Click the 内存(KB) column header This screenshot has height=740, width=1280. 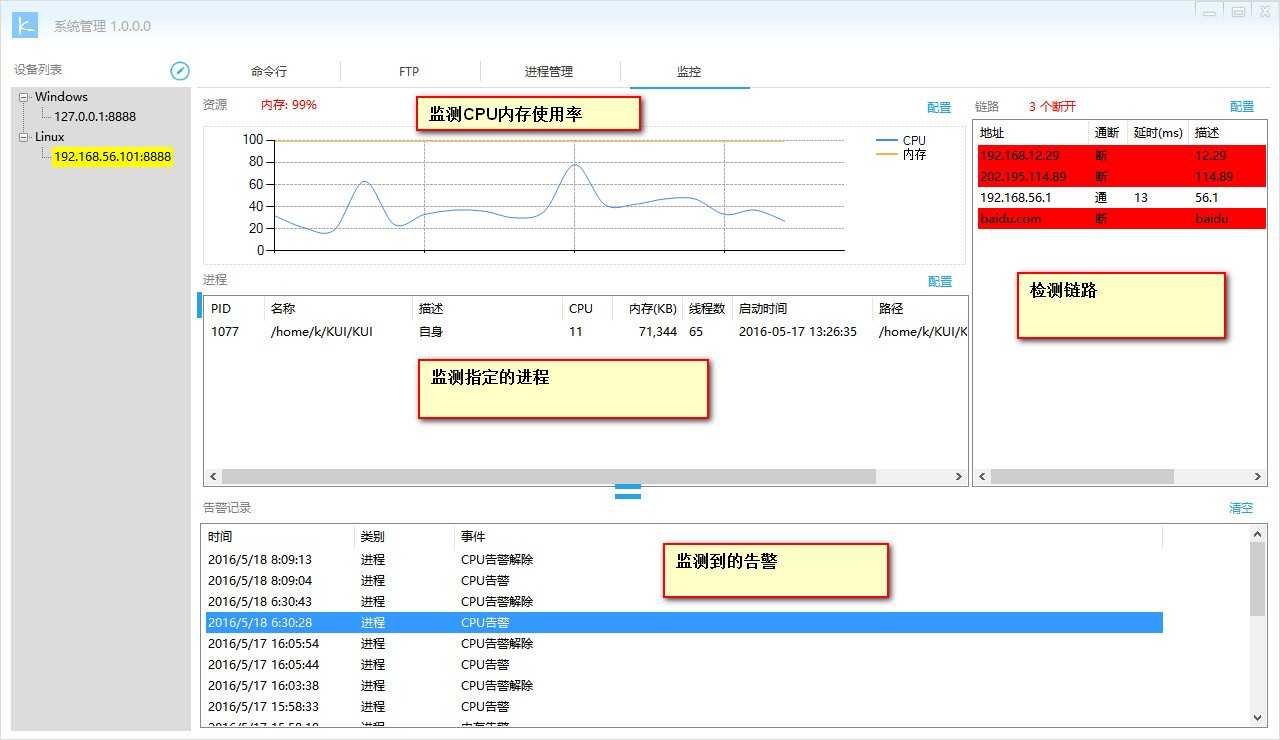point(647,308)
